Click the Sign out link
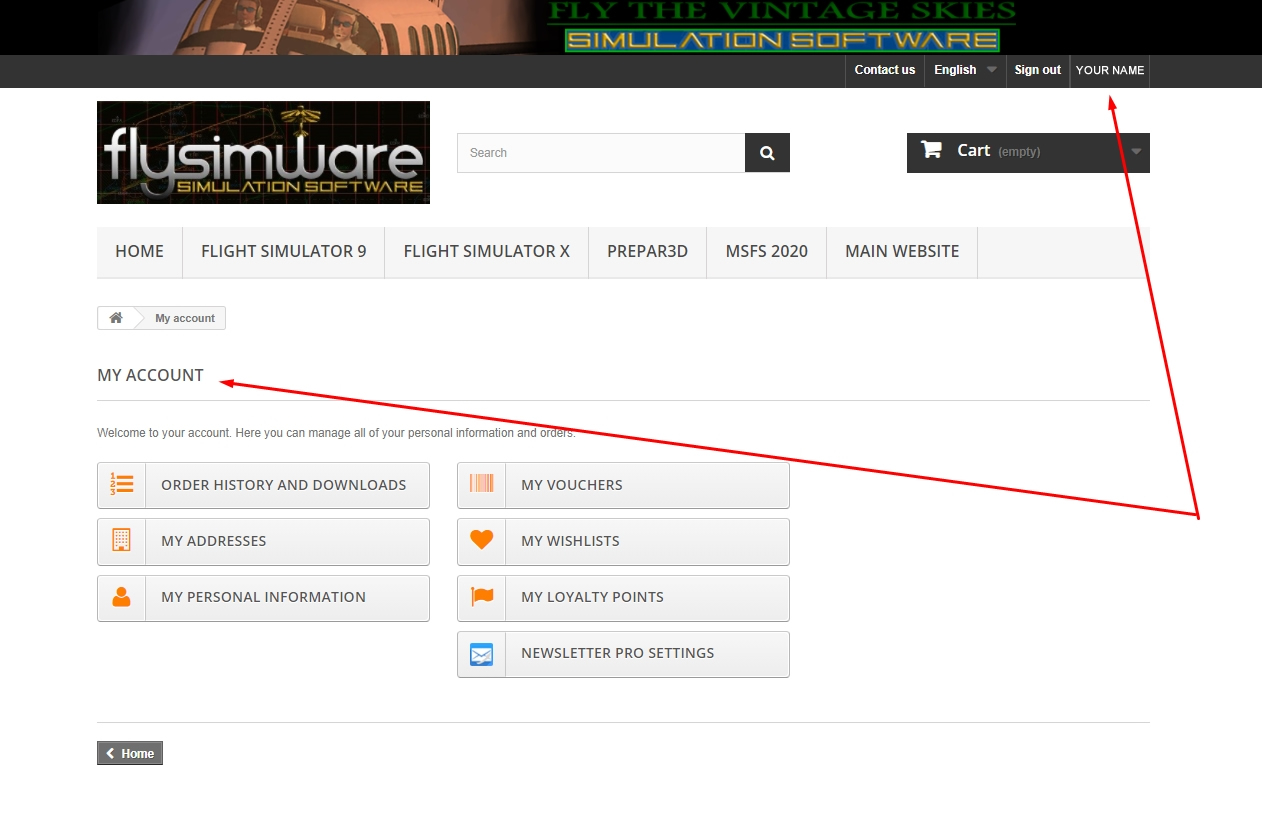 [x=1037, y=70]
